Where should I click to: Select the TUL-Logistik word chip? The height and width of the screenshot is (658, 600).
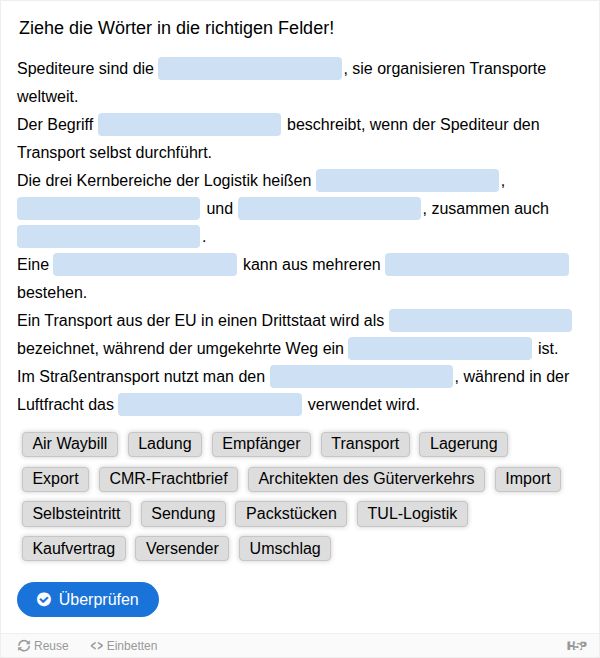tap(412, 513)
